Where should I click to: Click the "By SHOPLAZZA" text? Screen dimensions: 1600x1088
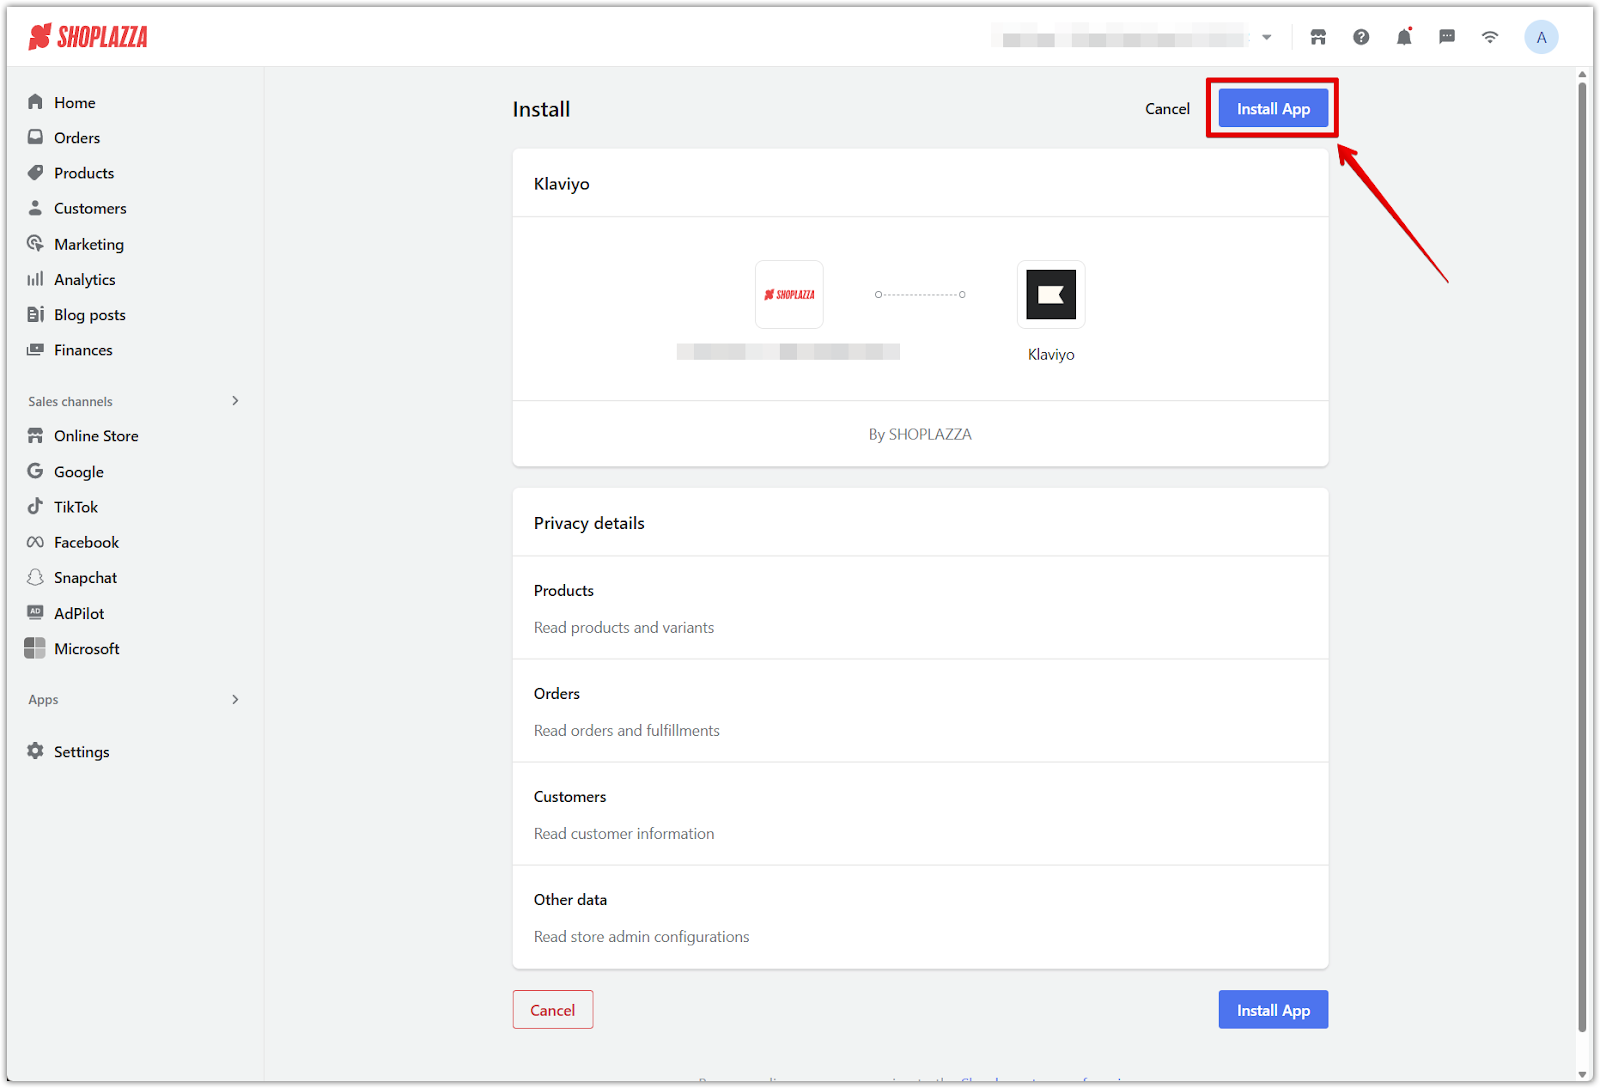(920, 434)
